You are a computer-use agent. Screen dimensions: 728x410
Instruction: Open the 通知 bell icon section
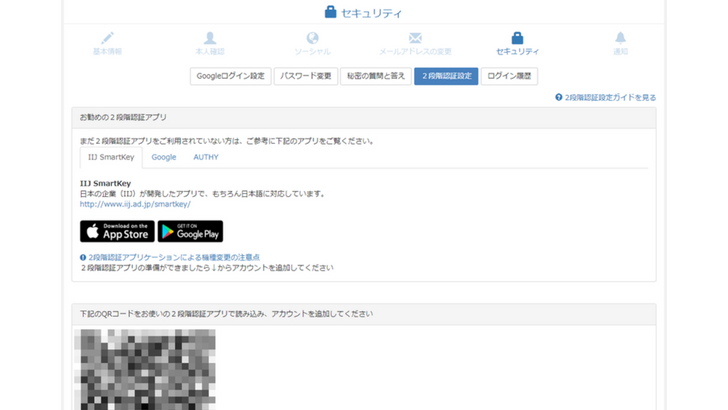[620, 44]
